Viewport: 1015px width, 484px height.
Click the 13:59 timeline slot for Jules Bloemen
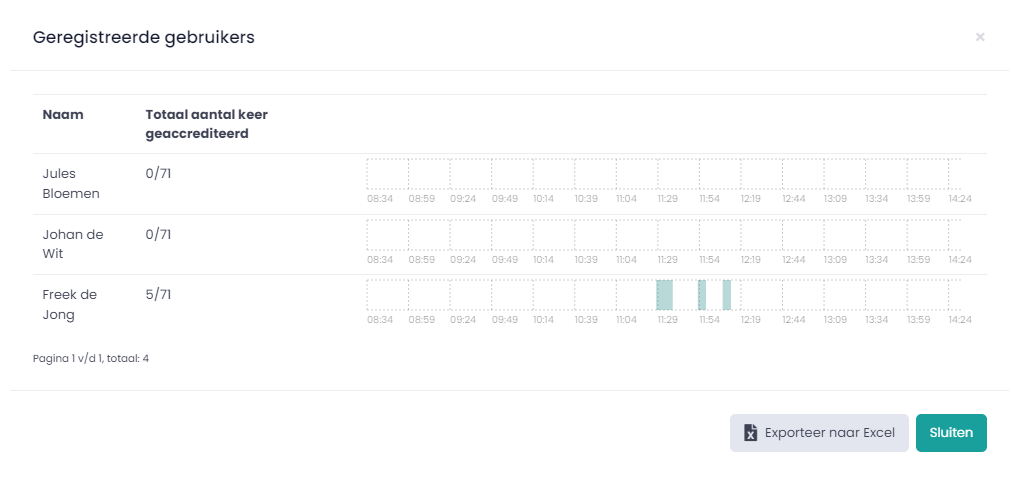(x=928, y=174)
